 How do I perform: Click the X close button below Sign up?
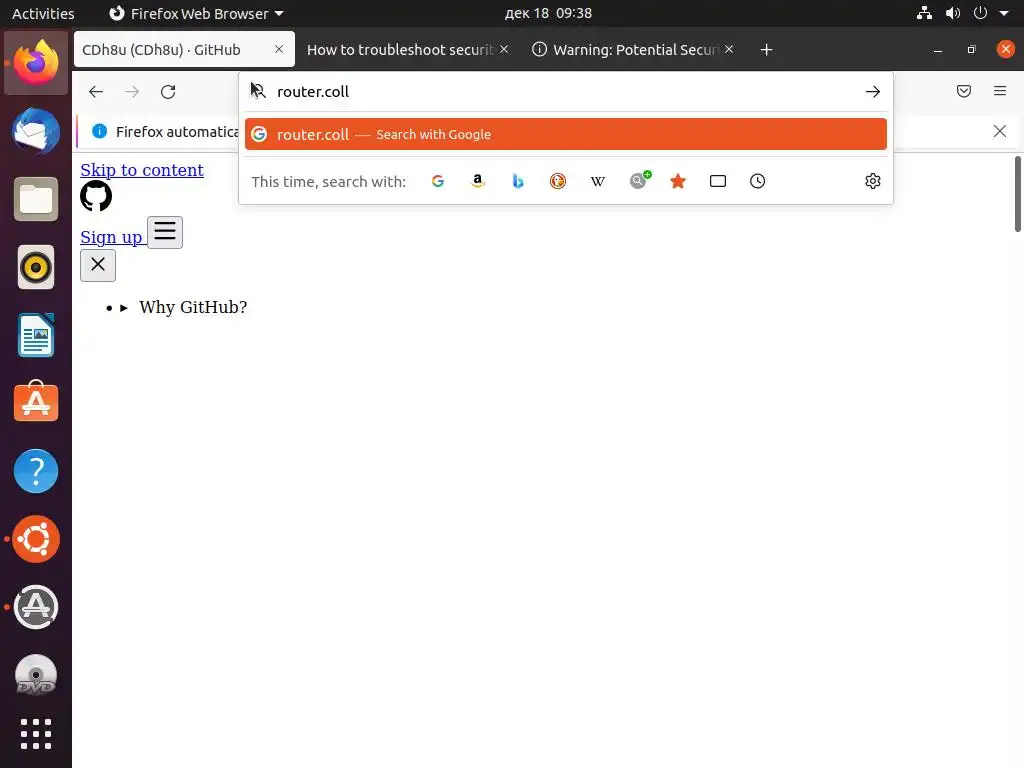(x=98, y=265)
